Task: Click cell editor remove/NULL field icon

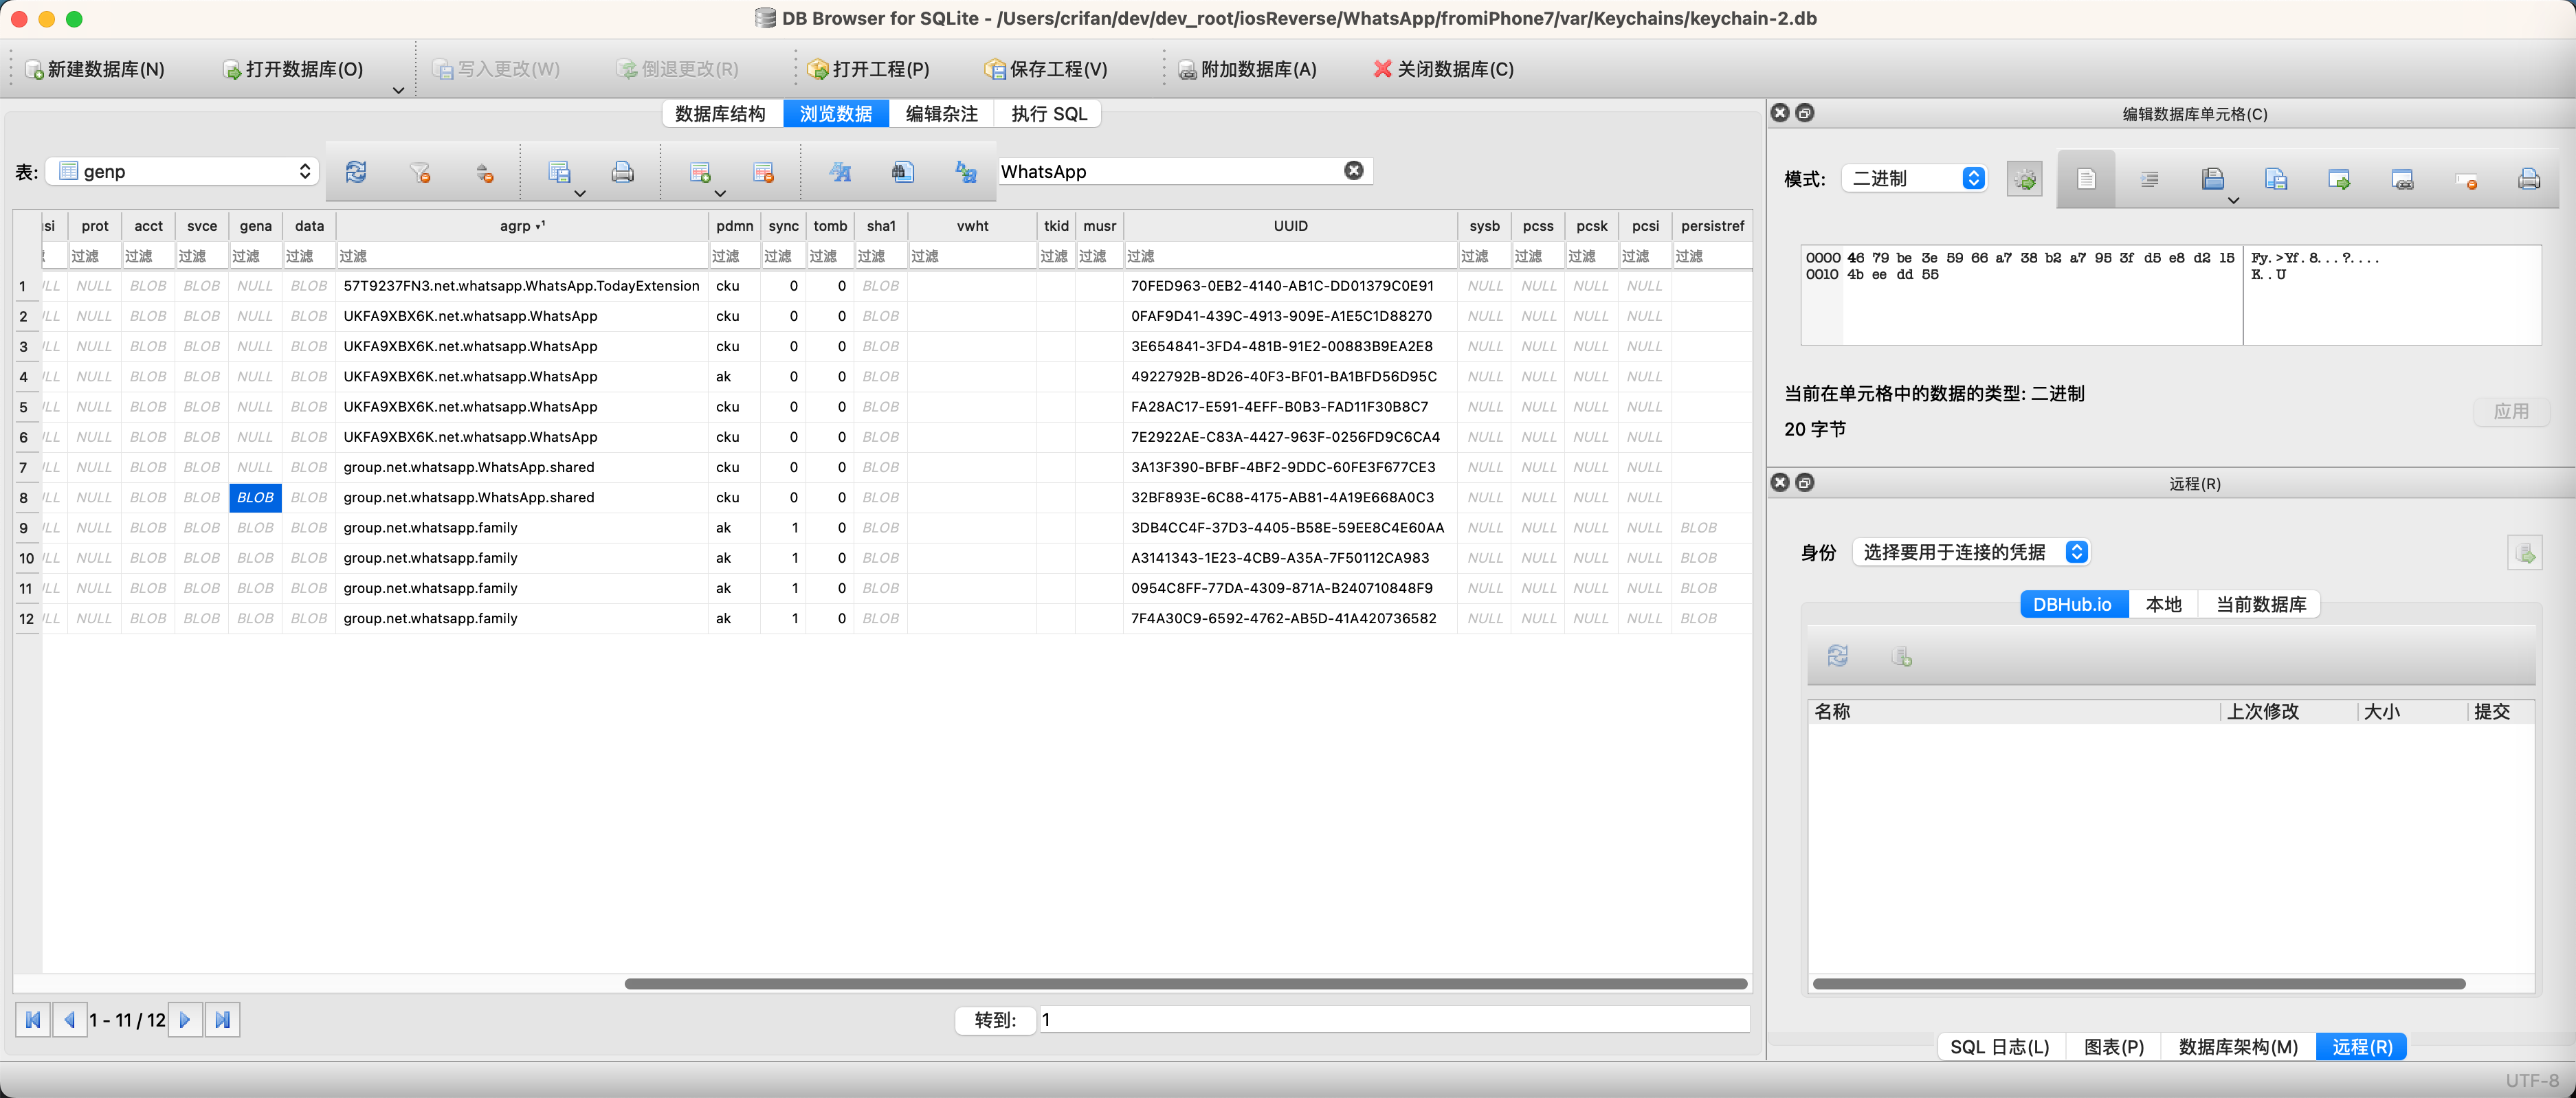Action: point(2466,179)
